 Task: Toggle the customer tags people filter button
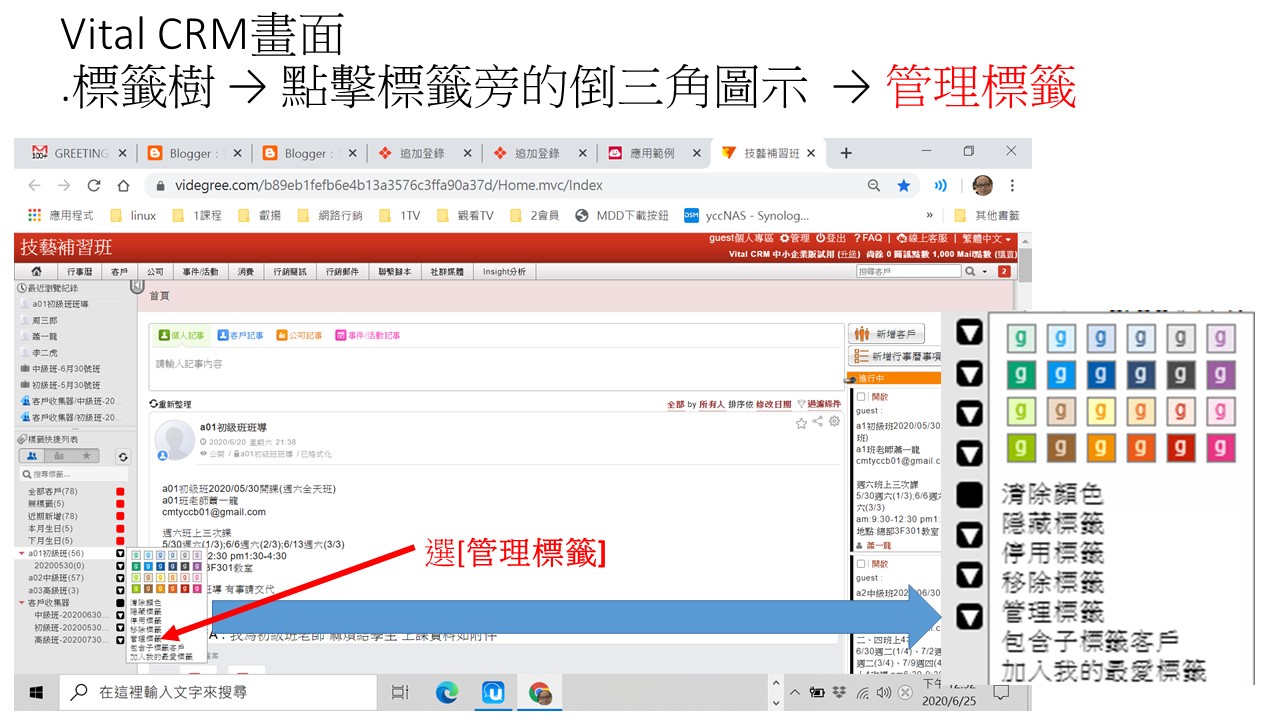(x=32, y=456)
